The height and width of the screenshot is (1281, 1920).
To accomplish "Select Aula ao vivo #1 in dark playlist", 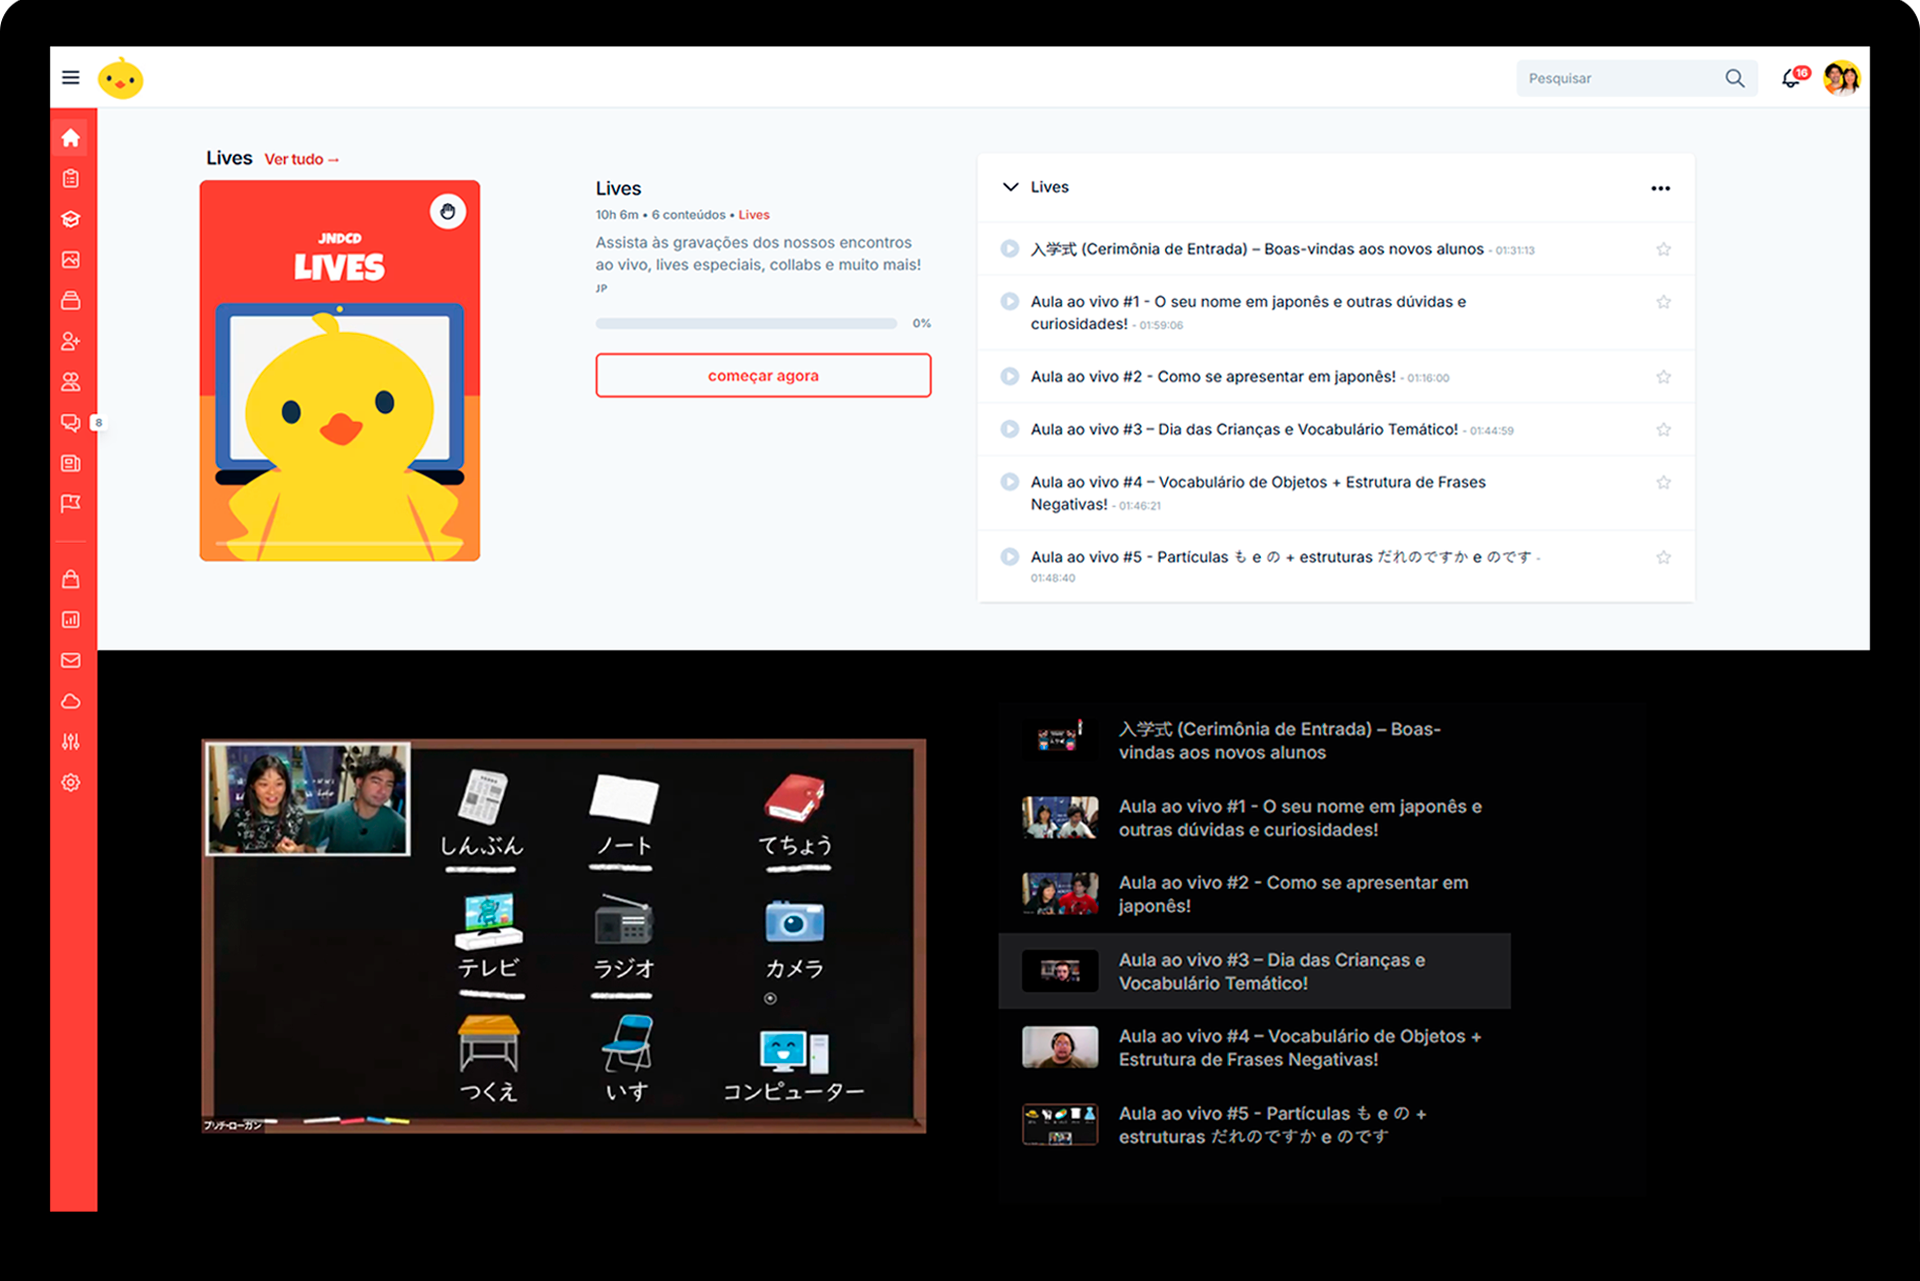I will (1254, 818).
